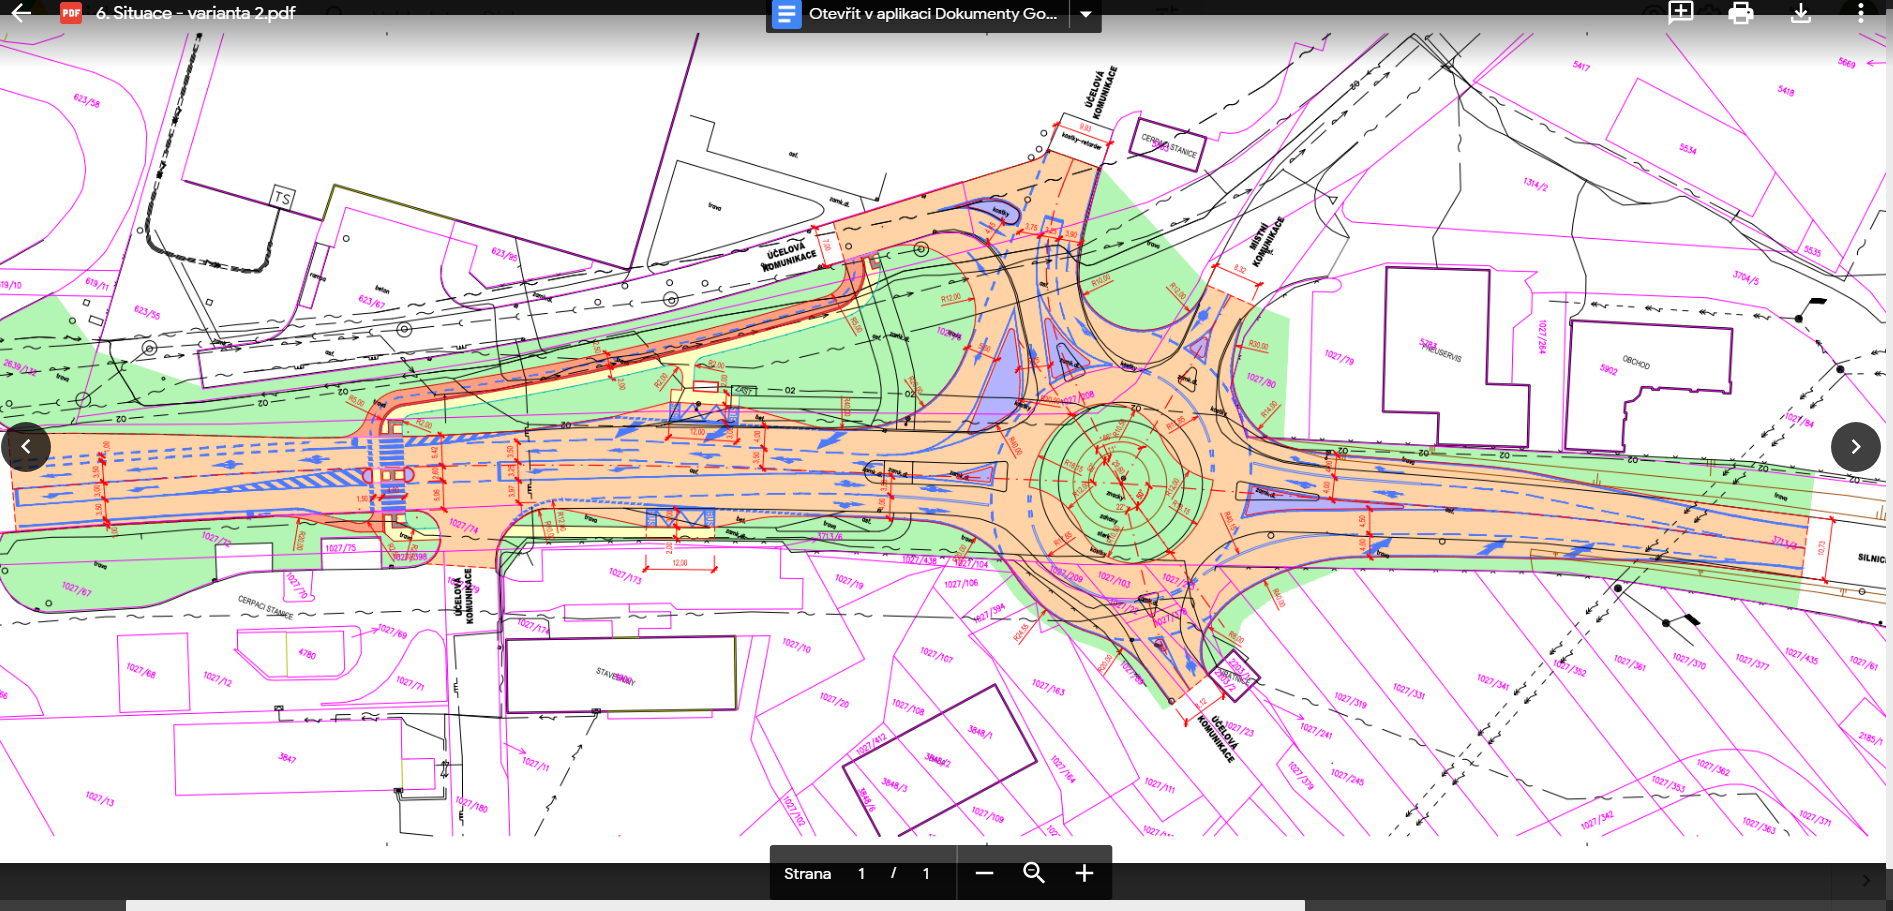Screen dimensions: 1893x911
Task: Download the file with the download icon
Action: (1801, 13)
